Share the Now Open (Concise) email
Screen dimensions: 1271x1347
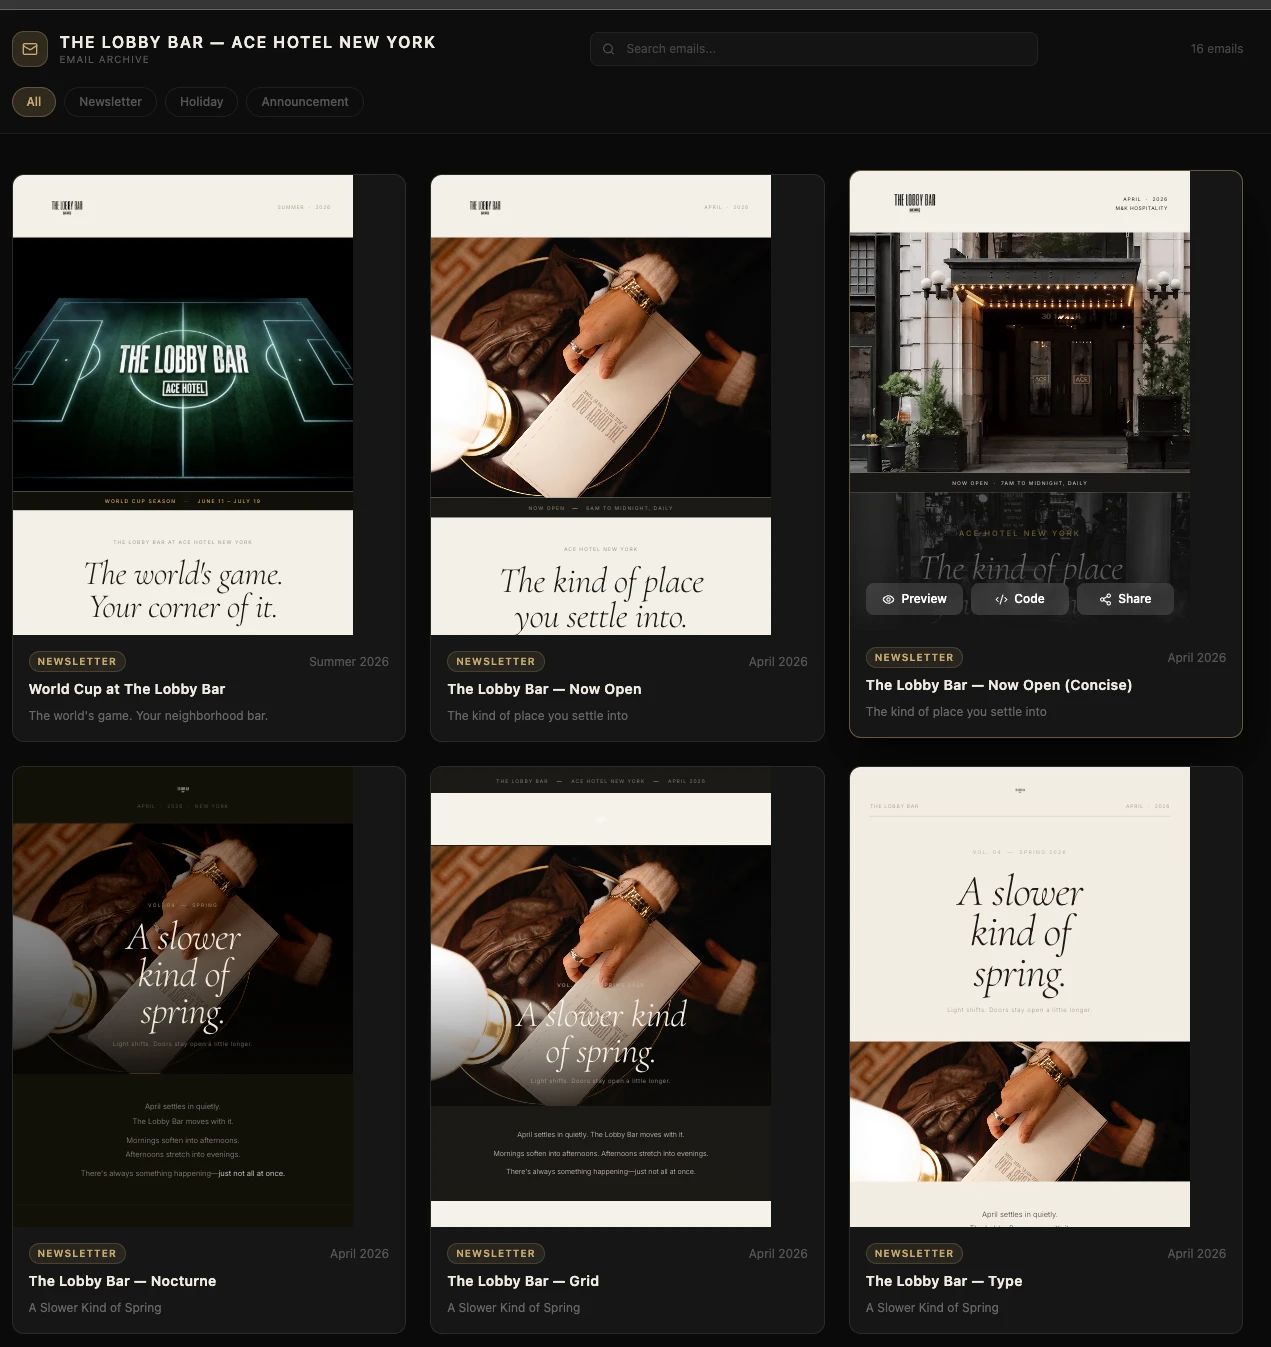pyautogui.click(x=1125, y=599)
